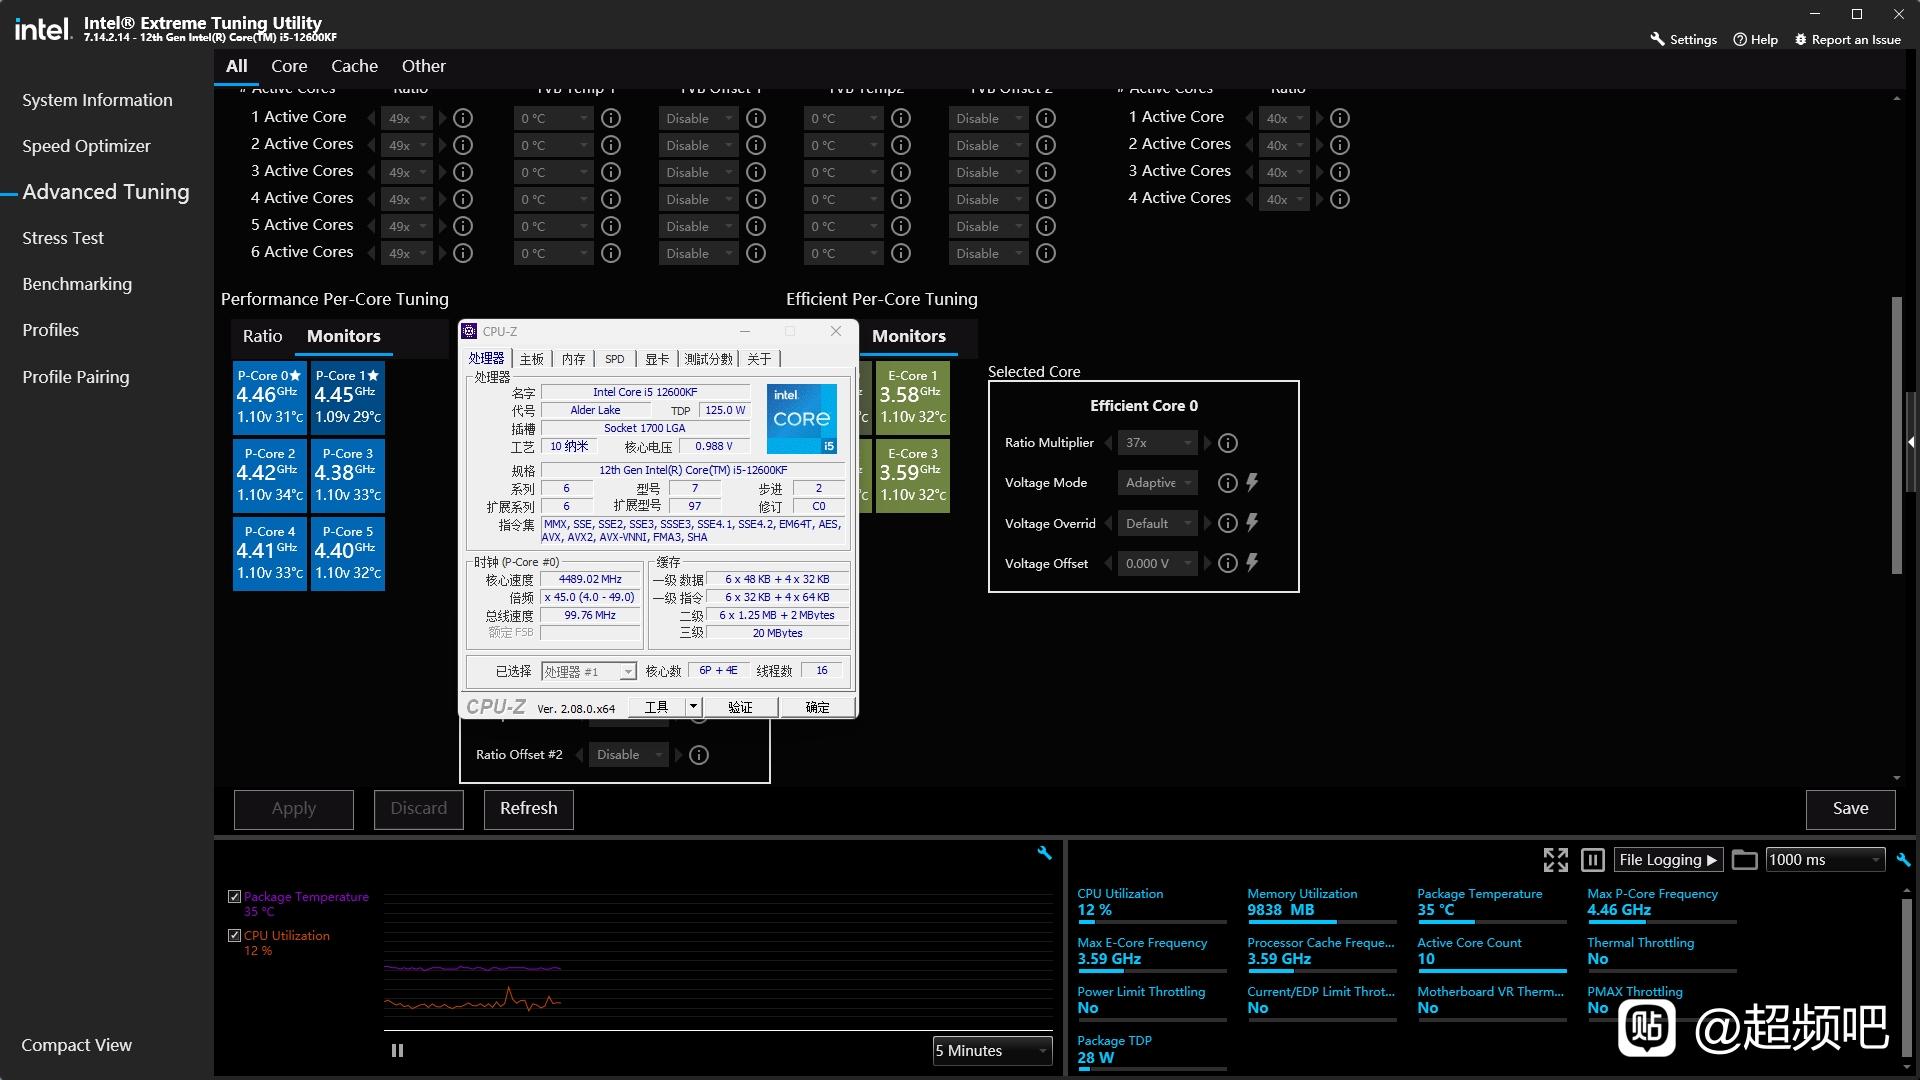Click the Apply button
This screenshot has height=1080, width=1920.
pyautogui.click(x=294, y=809)
